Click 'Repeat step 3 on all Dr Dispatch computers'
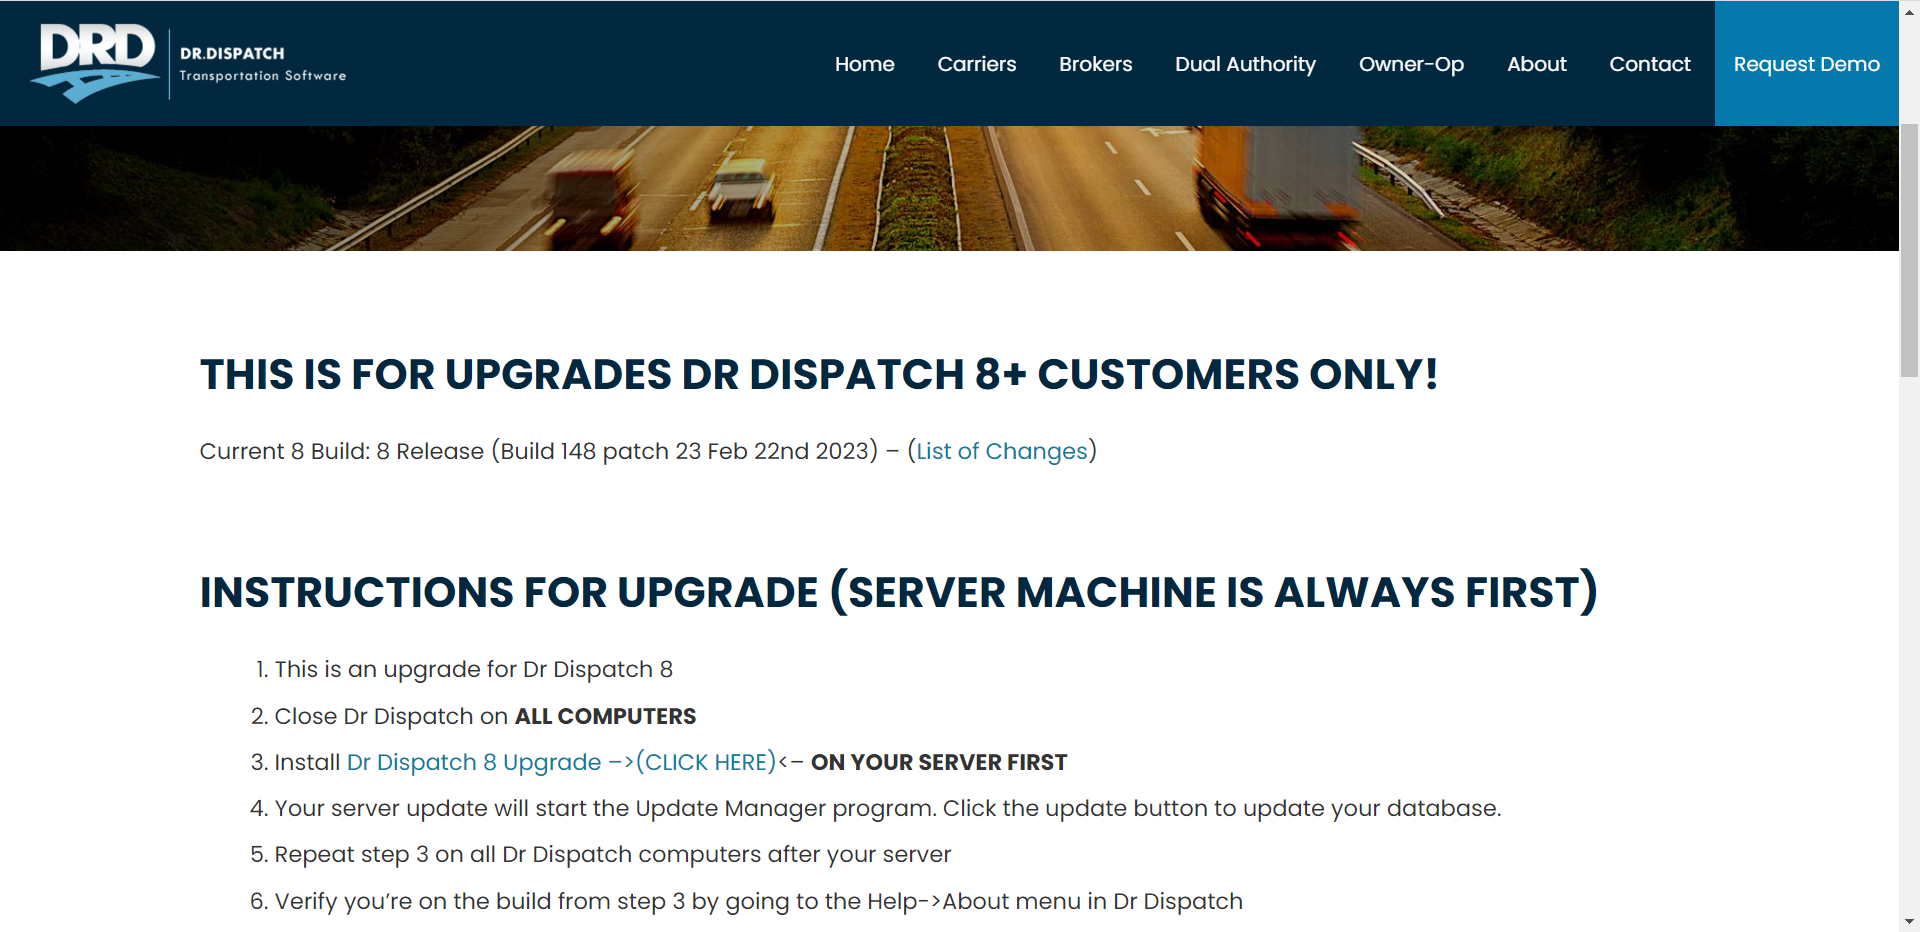Screen dimensions: 1920x932 (613, 854)
